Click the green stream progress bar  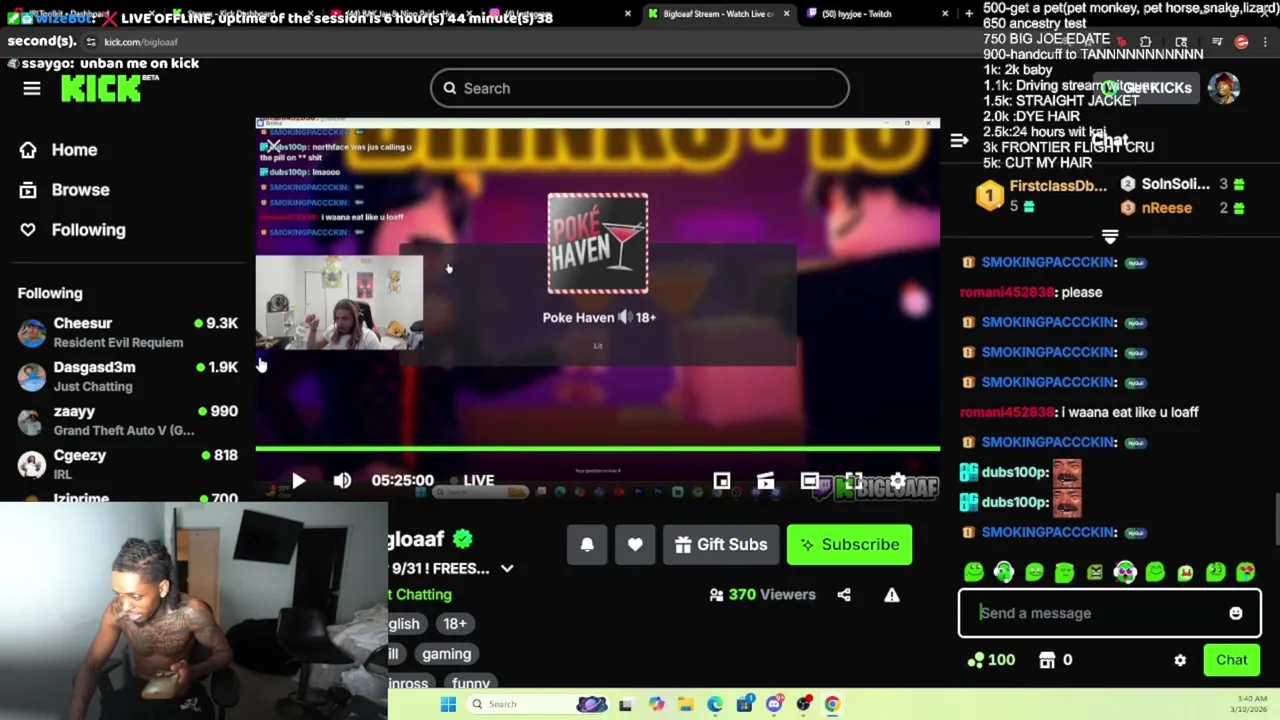coord(598,449)
